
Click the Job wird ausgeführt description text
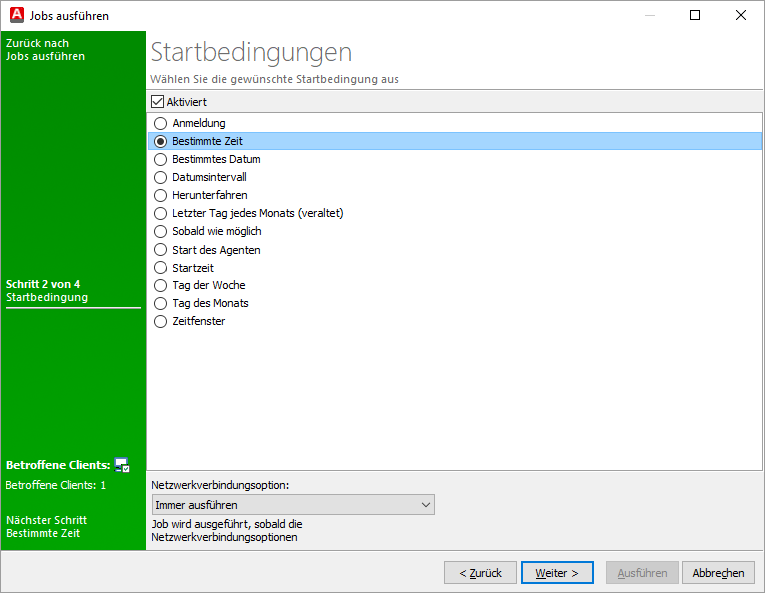pos(227,531)
